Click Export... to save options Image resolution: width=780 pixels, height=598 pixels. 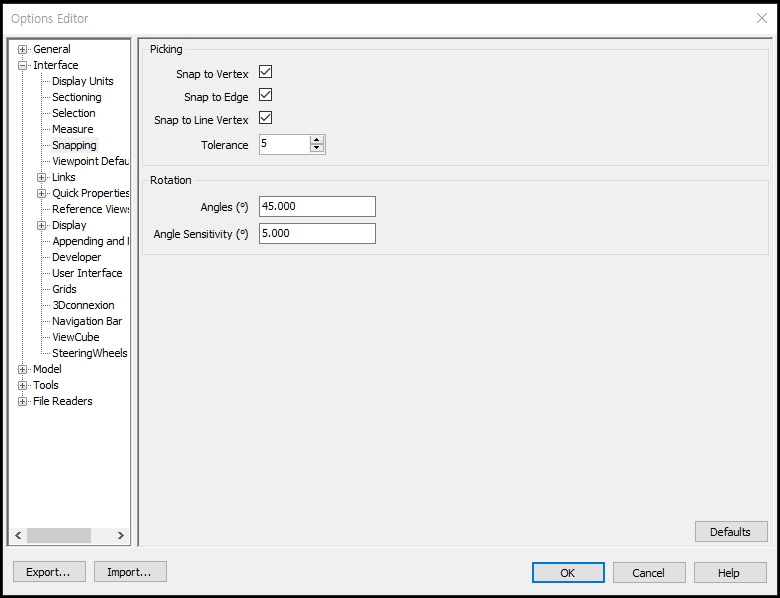click(48, 572)
